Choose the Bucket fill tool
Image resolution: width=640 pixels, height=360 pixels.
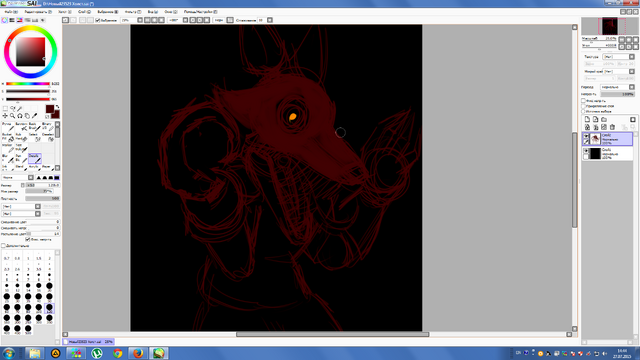[x=8, y=137]
